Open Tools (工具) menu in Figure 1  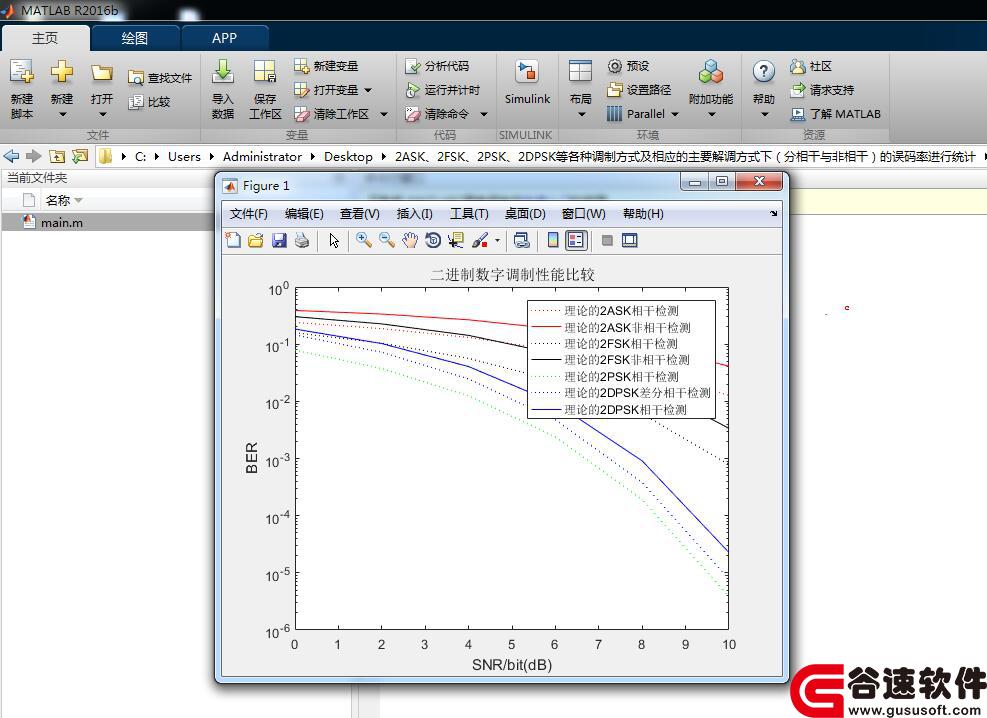tap(469, 214)
